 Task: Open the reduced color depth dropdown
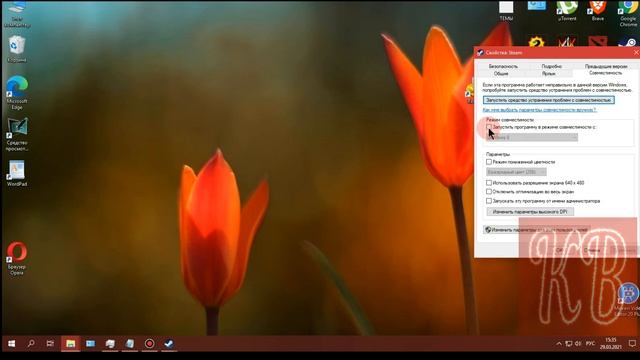tap(516, 172)
